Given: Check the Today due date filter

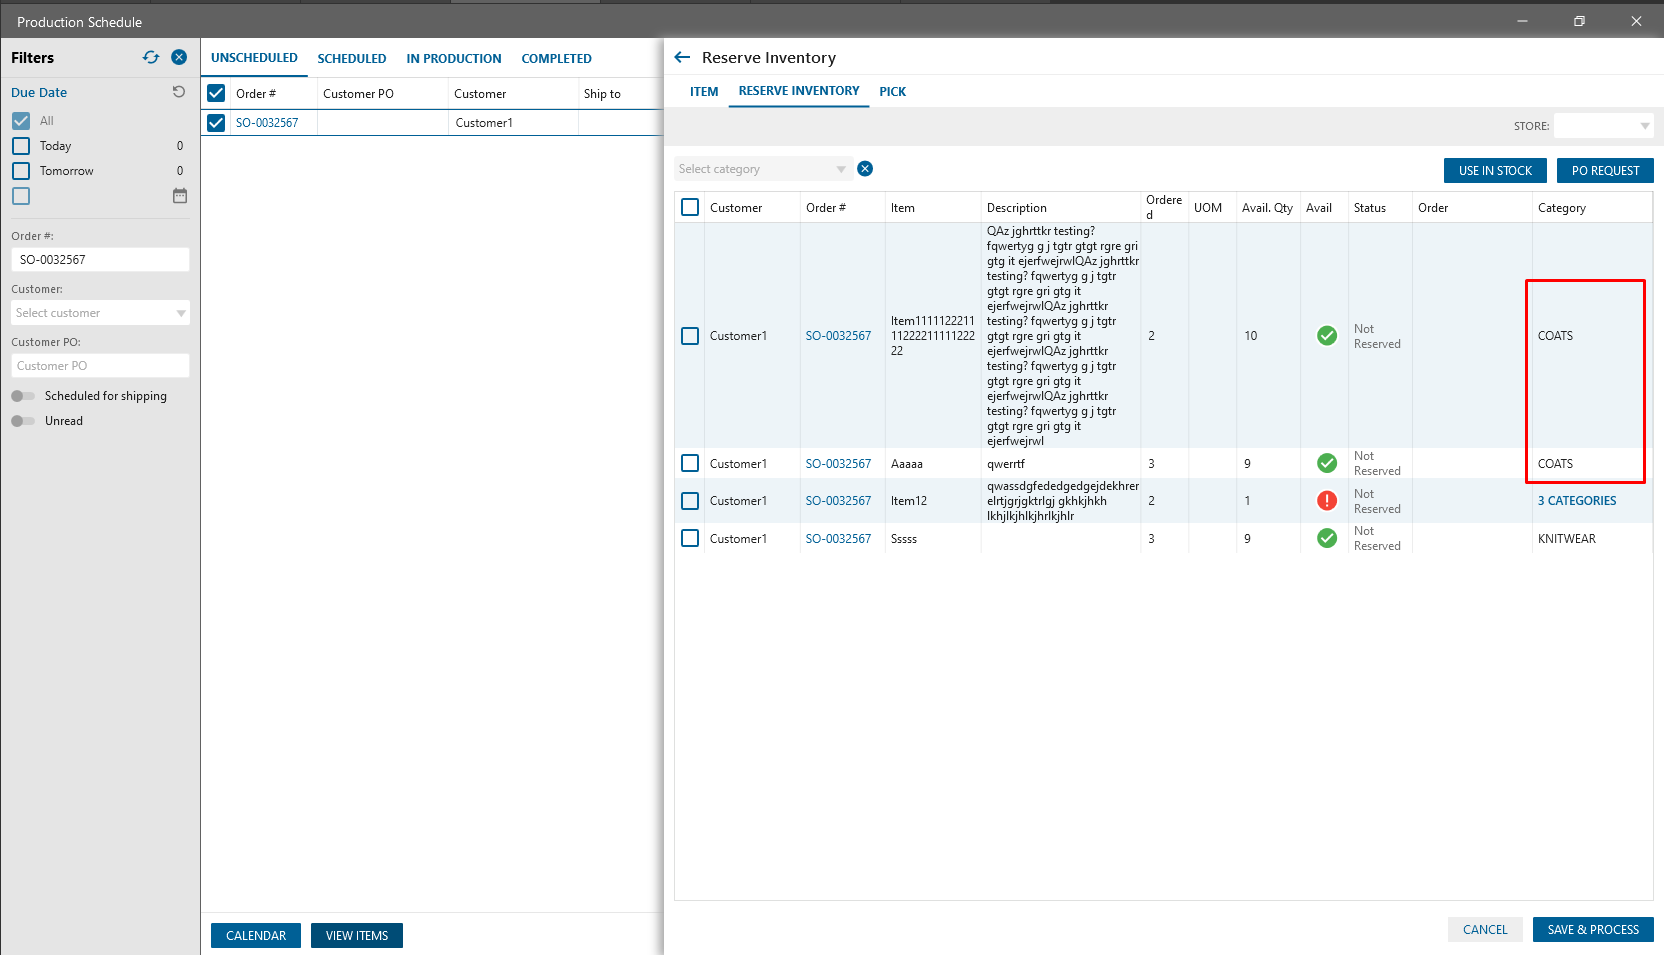Looking at the screenshot, I should (21, 145).
